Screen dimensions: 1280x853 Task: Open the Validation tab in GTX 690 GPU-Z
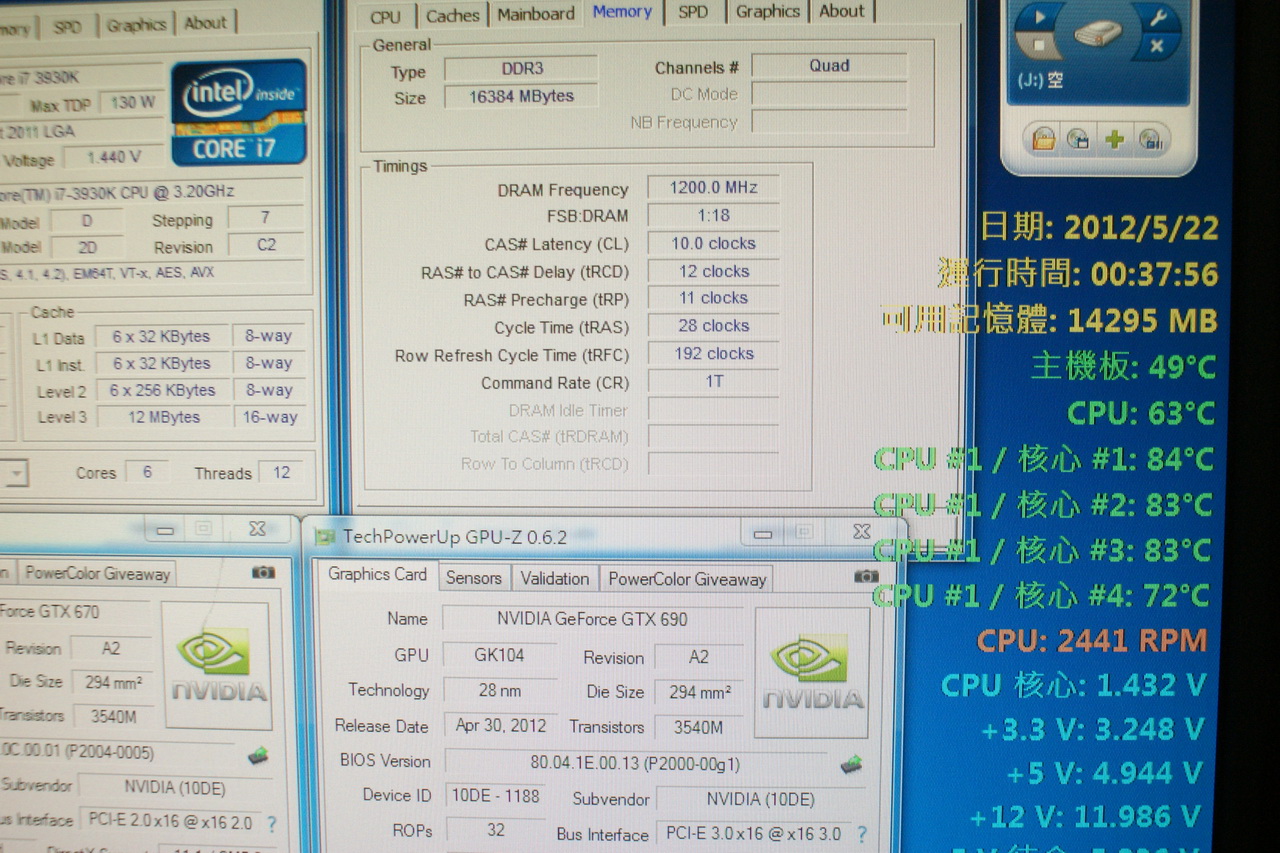click(555, 578)
